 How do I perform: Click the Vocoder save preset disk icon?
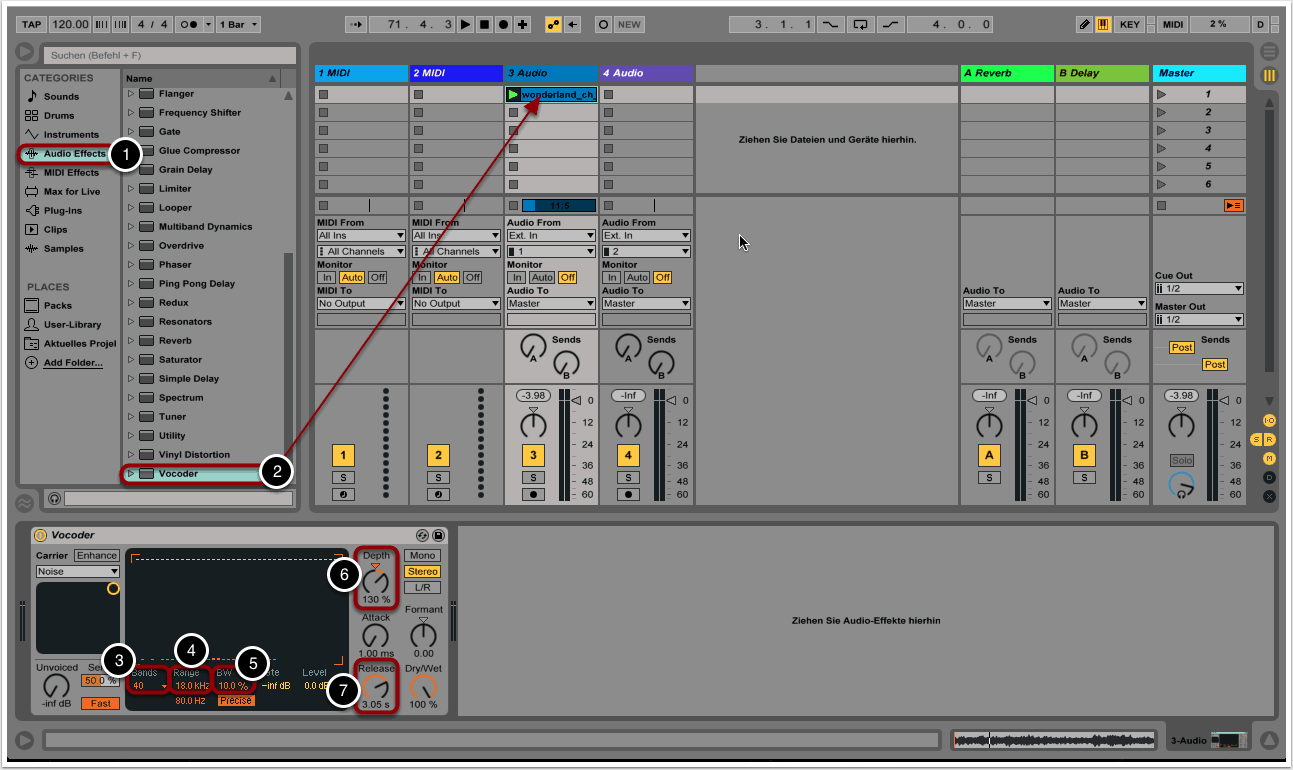coord(438,536)
